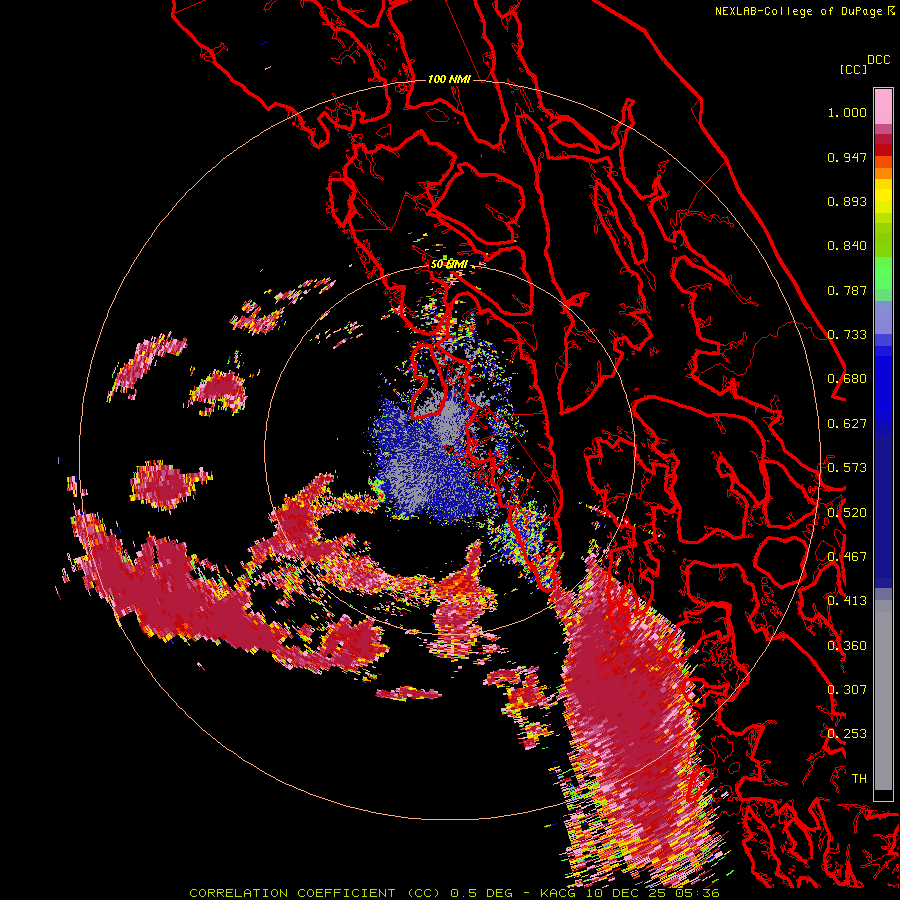The height and width of the screenshot is (900, 900).
Task: Select the 0.893 scale value
Action: [x=847, y=201]
